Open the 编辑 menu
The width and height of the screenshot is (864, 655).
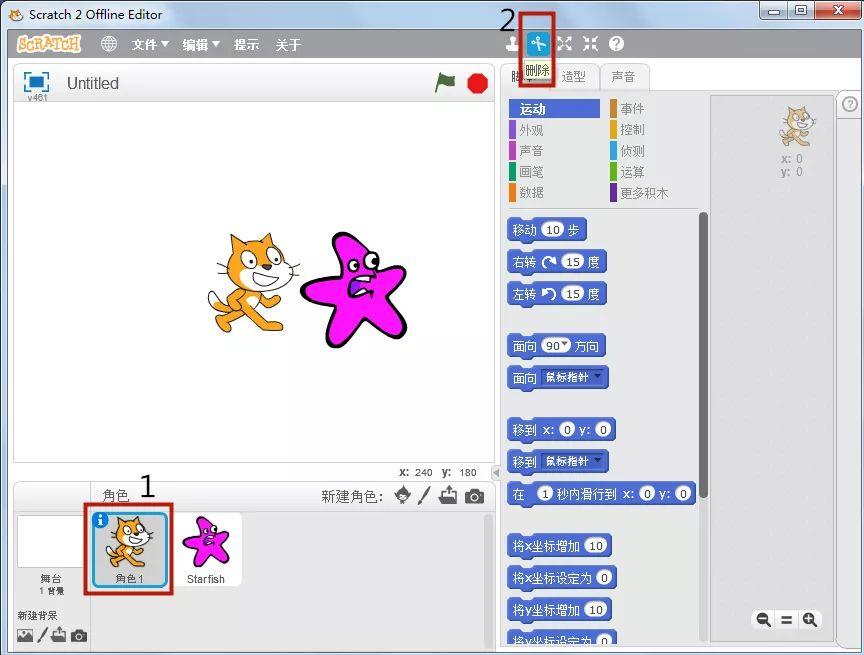tap(201, 44)
